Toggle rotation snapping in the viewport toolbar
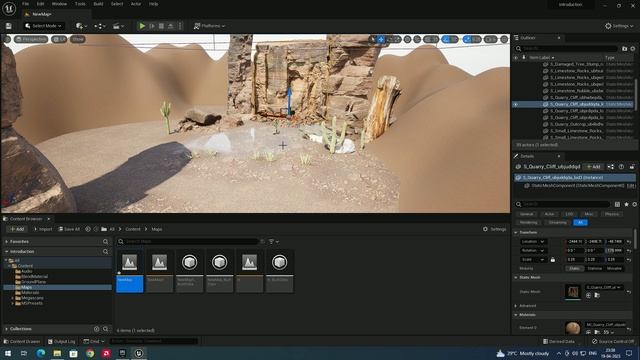640x360 pixels. 446,40
